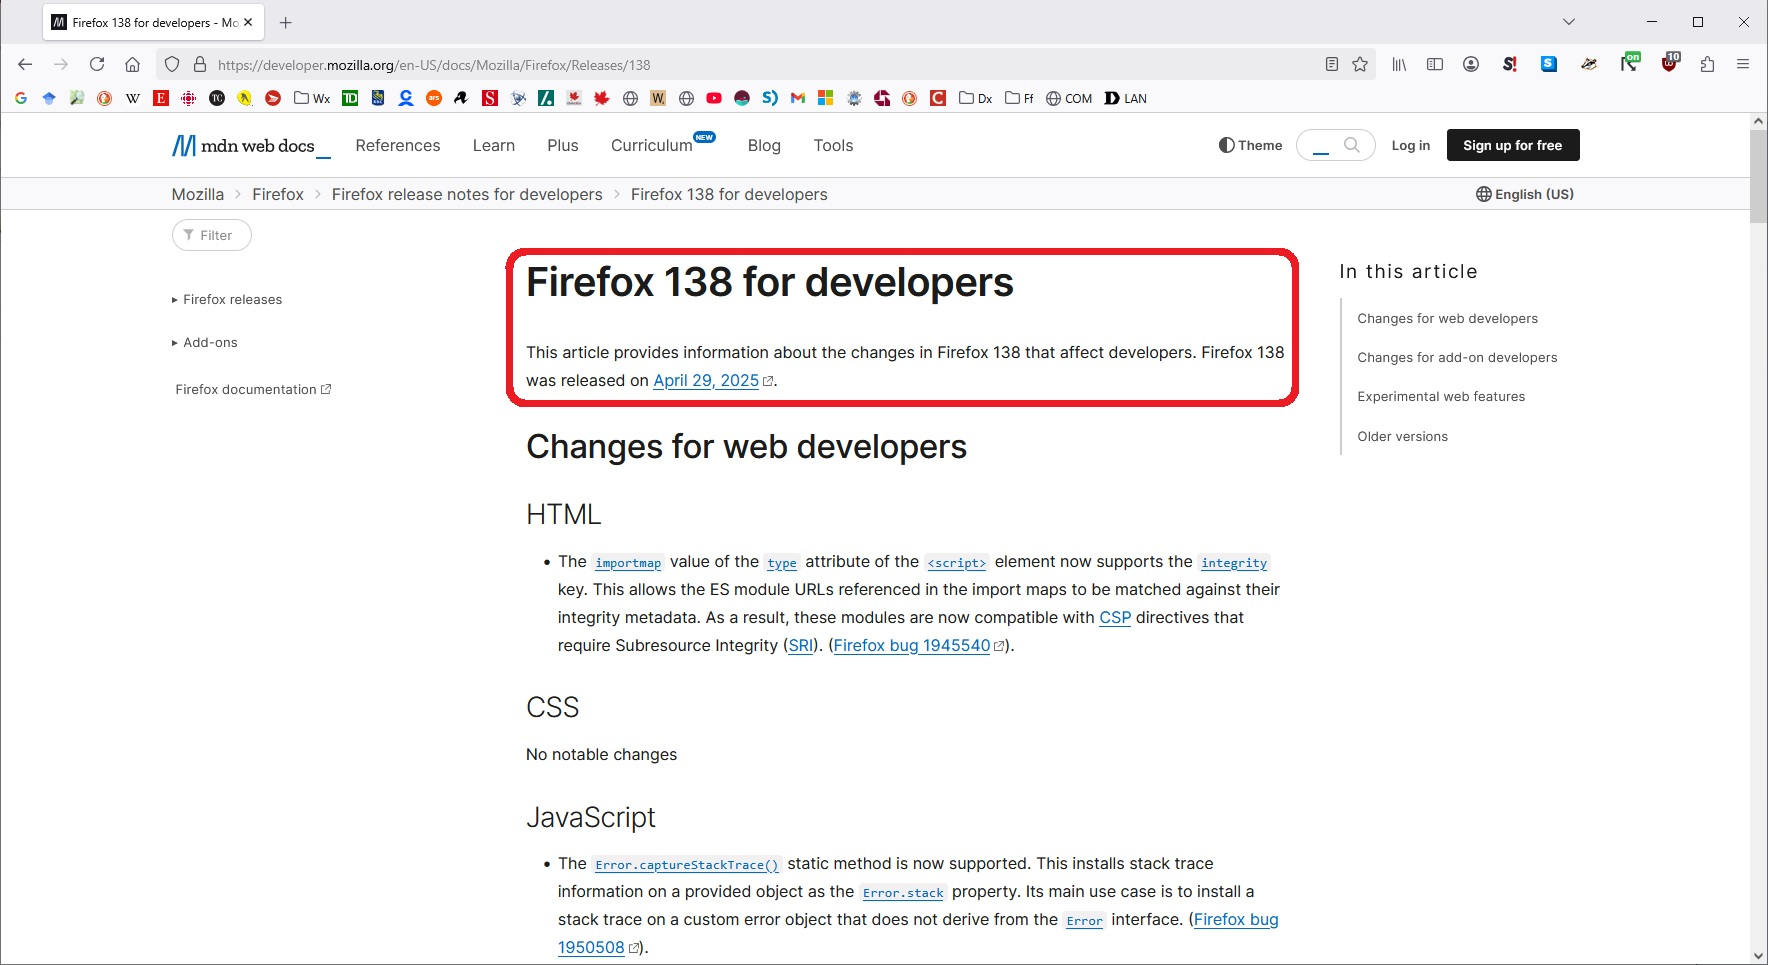Open the Gmail bookmark in bookmarks toolbar
The width and height of the screenshot is (1768, 965).
[x=798, y=98]
